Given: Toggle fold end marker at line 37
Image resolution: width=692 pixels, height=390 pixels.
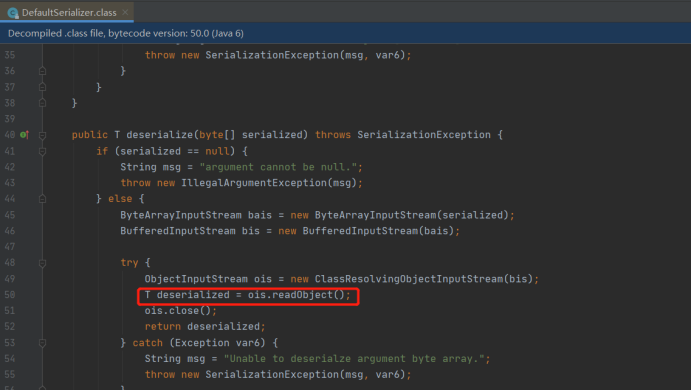Looking at the screenshot, I should [42, 87].
